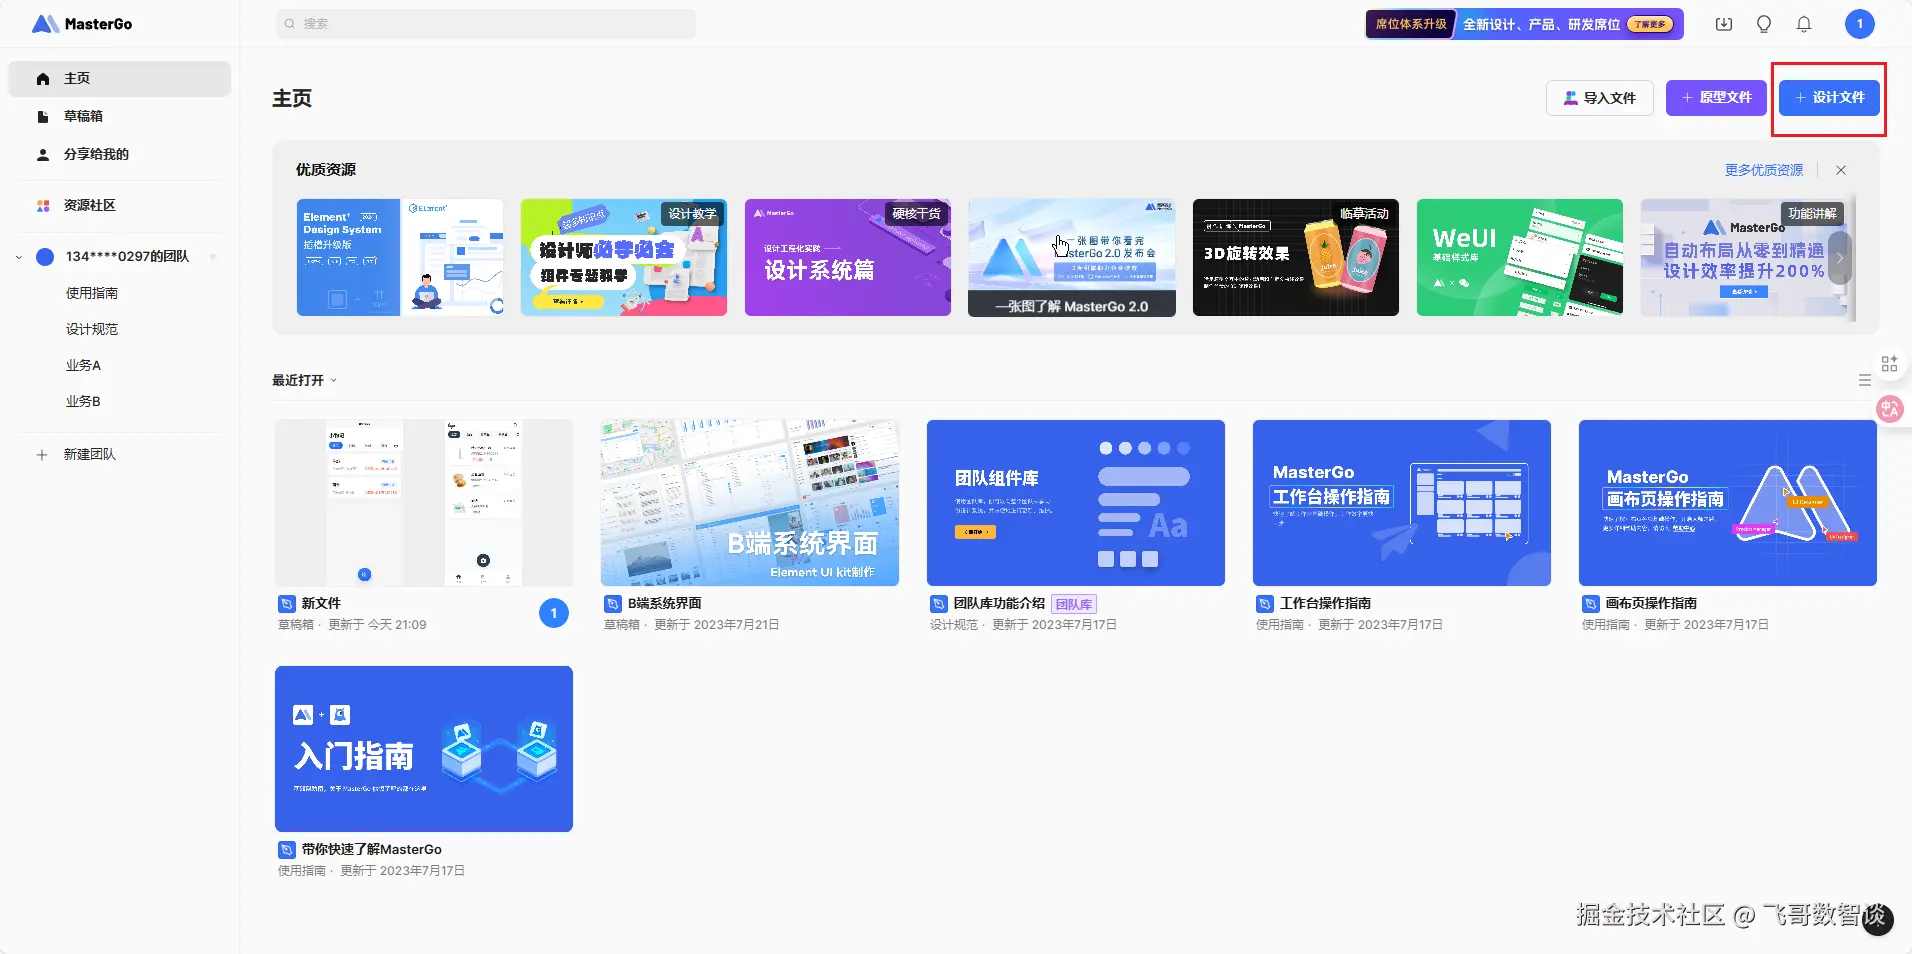Open the 自动布局从零到精通 resource card
Image resolution: width=1912 pixels, height=954 pixels.
[1744, 257]
